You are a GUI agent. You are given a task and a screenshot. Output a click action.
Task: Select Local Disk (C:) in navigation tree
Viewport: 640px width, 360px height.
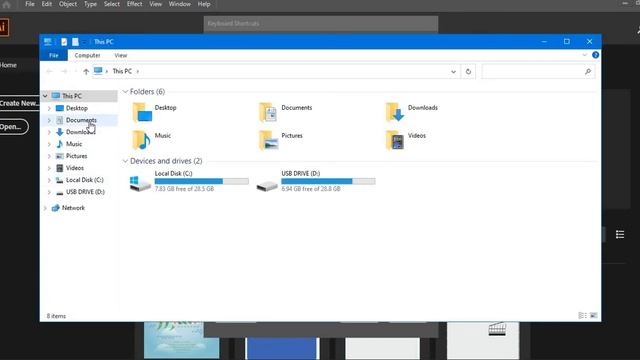84,180
